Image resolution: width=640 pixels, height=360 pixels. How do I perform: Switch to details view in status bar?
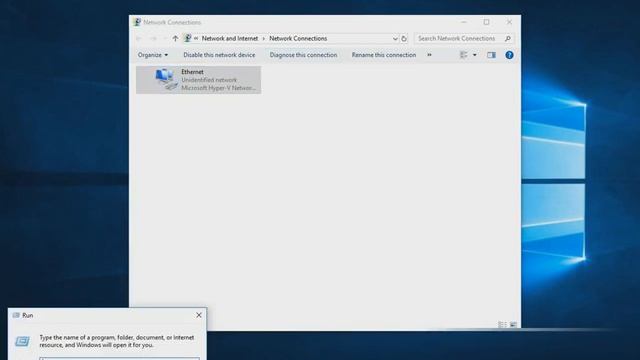click(502, 324)
